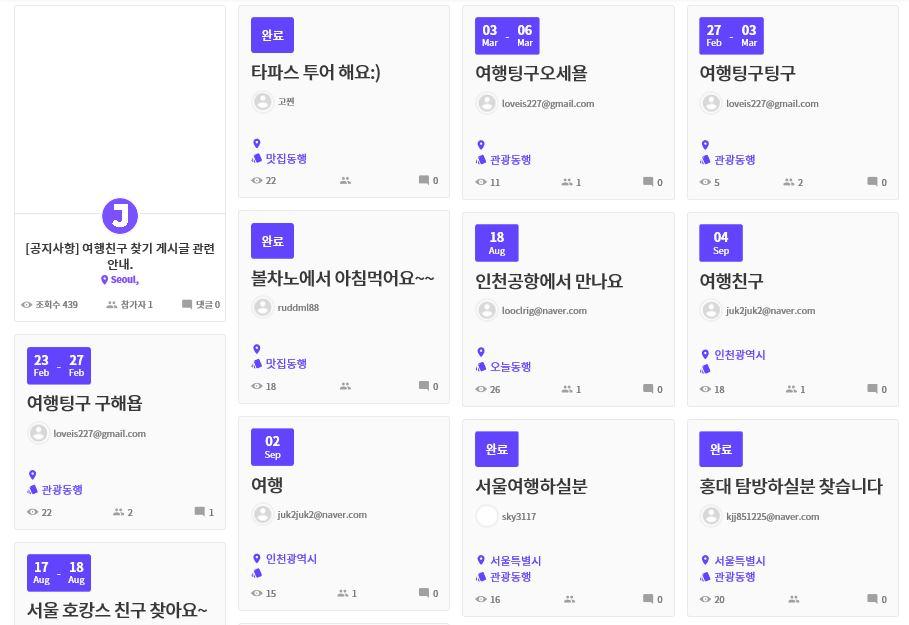This screenshot has height=625, width=909.
Task: Click the 04 Sep date badge
Action: click(x=721, y=243)
